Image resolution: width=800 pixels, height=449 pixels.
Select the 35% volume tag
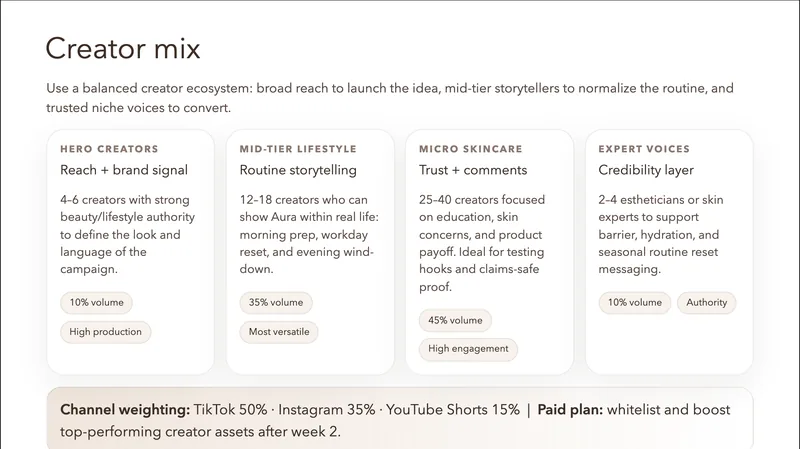coord(276,302)
